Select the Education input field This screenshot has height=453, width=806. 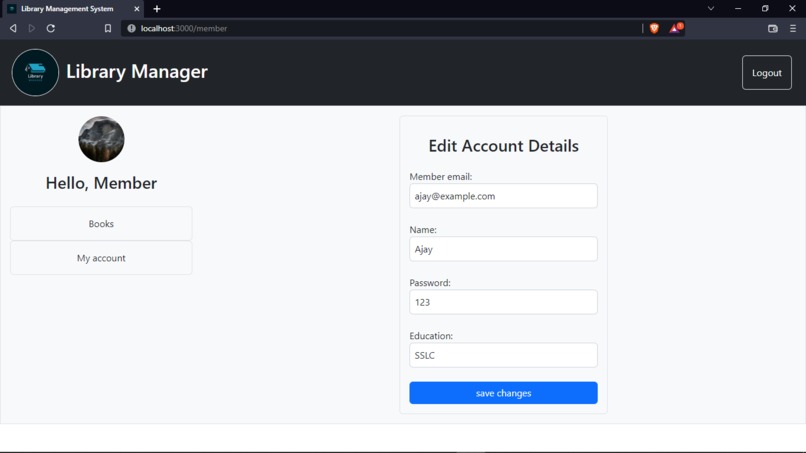[503, 355]
